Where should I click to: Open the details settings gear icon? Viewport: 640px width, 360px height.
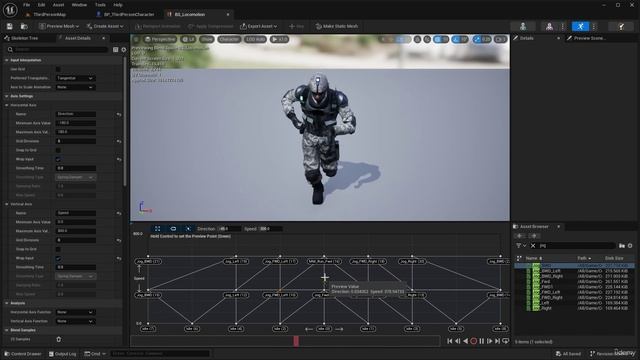[x=124, y=49]
